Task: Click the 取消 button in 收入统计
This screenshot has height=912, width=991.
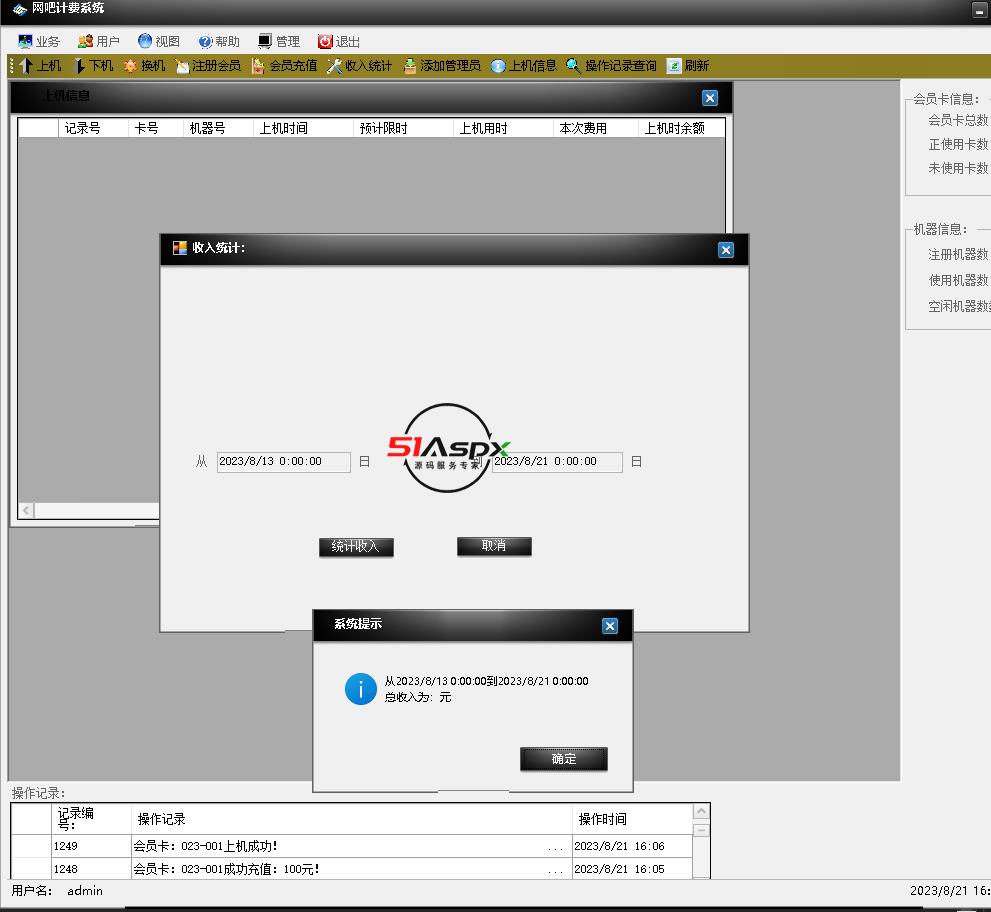Action: (494, 545)
